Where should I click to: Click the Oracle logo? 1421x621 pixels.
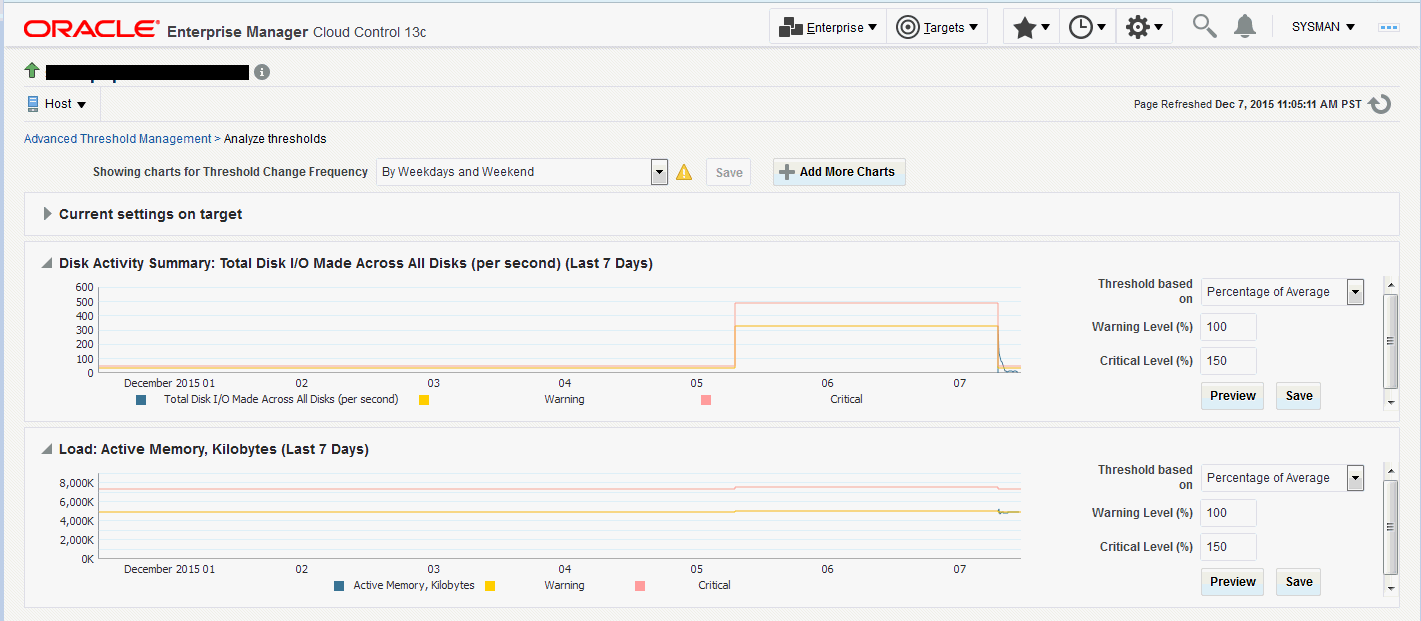91,28
